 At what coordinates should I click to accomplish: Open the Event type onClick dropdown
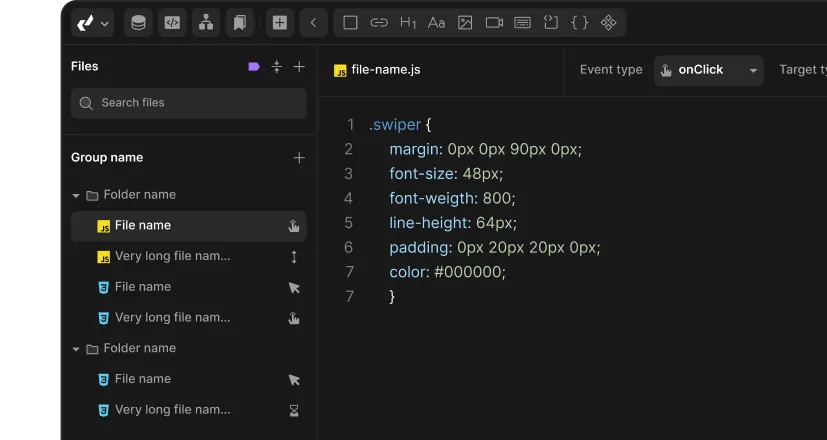click(708, 70)
